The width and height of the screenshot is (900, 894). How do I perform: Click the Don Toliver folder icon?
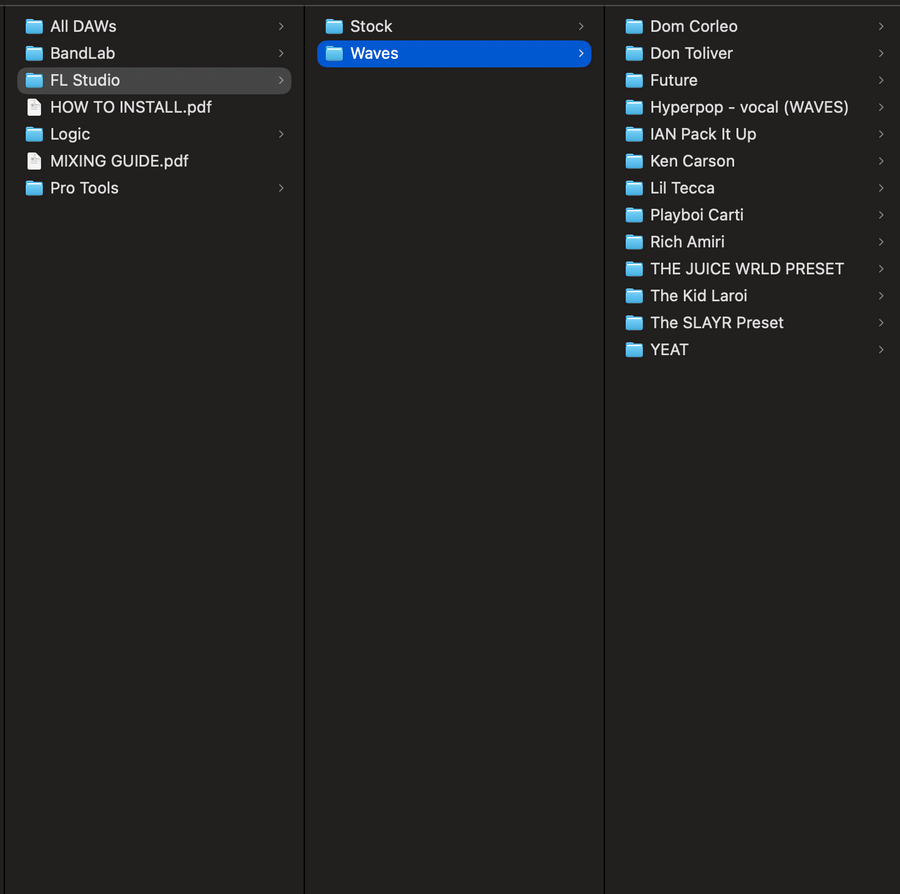click(634, 53)
